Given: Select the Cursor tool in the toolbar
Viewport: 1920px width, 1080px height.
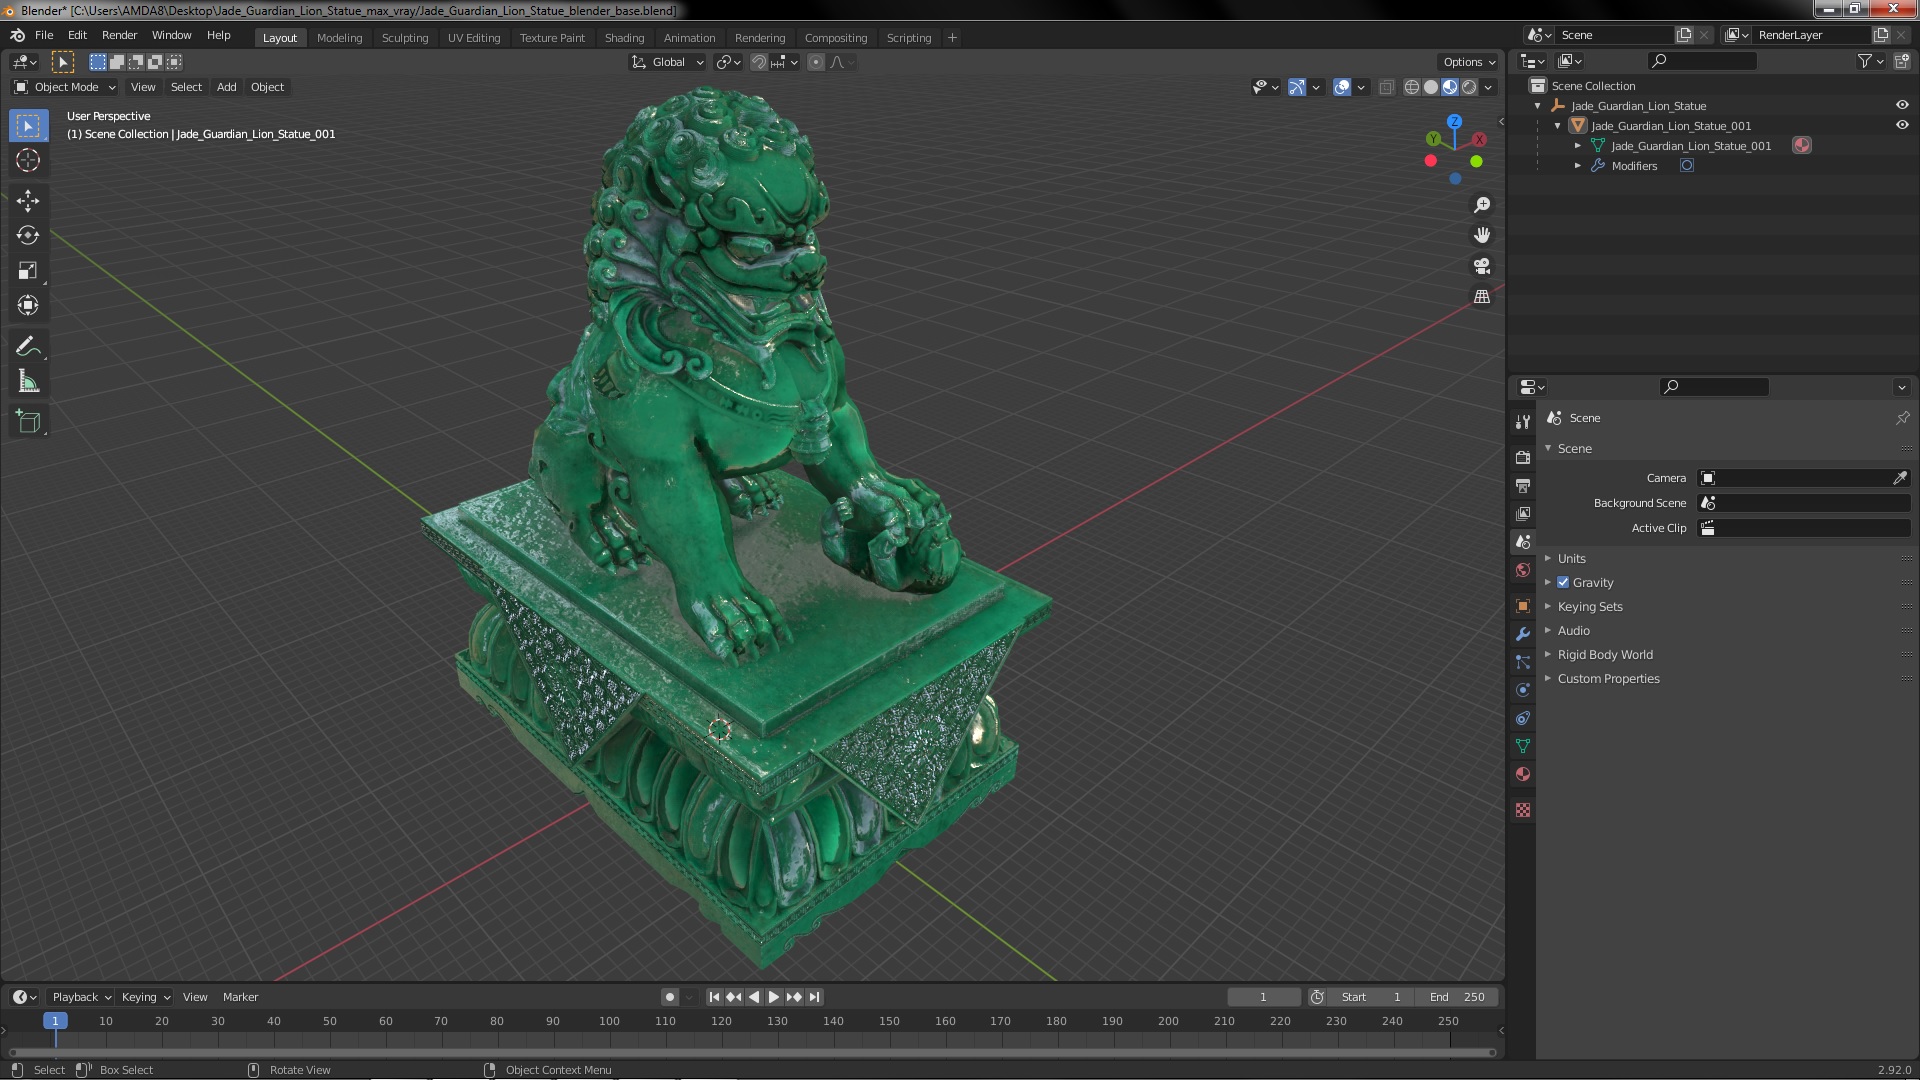Looking at the screenshot, I should click(x=28, y=160).
